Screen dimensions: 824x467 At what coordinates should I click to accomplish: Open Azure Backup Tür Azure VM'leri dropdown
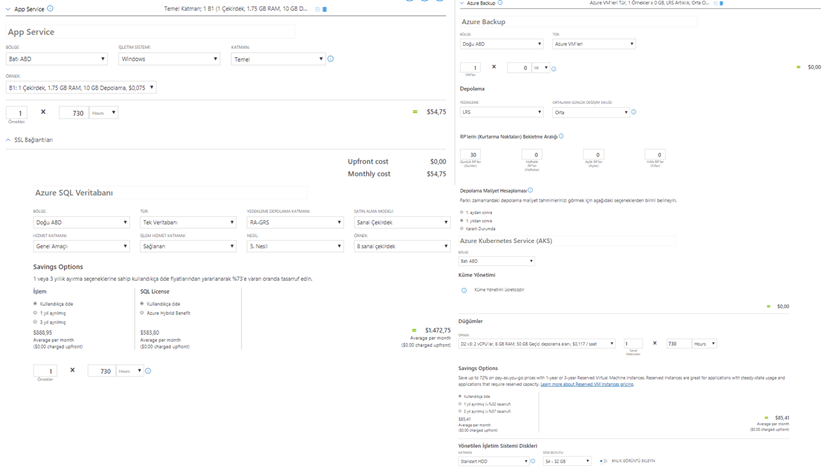pyautogui.click(x=594, y=44)
